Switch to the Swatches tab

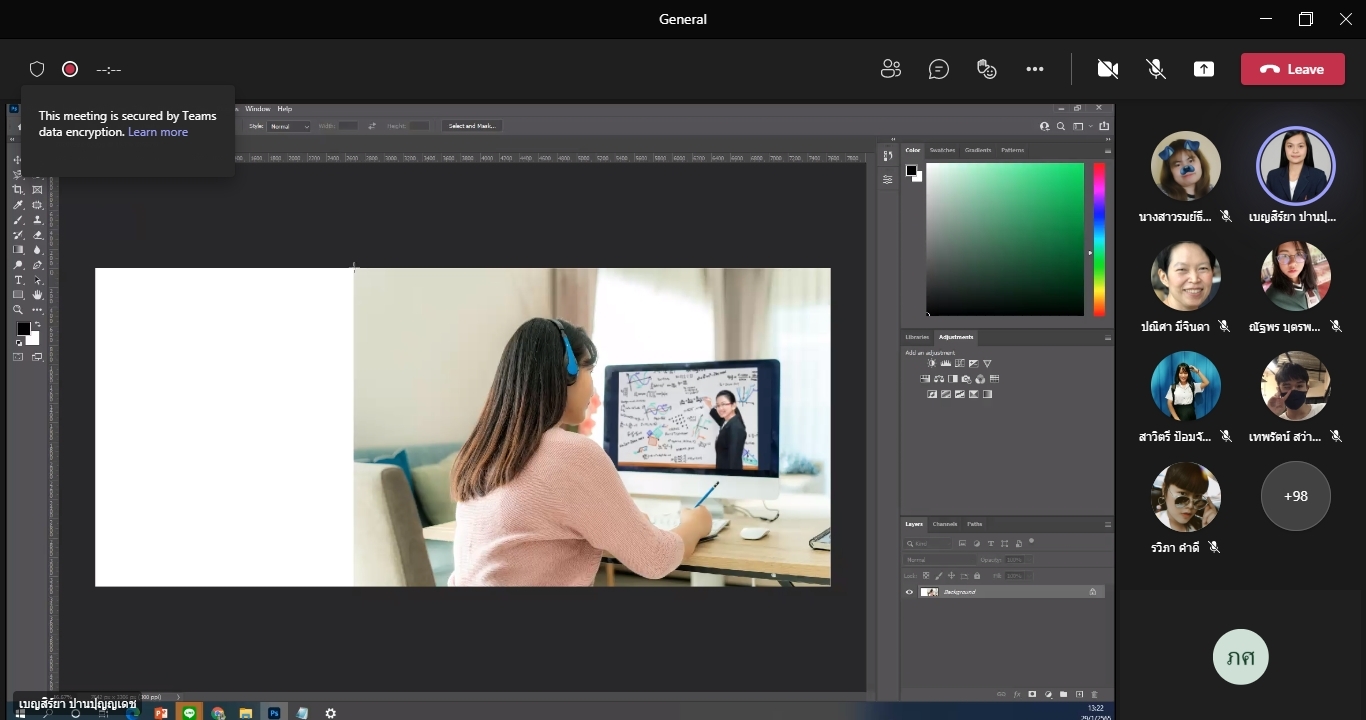coord(942,150)
